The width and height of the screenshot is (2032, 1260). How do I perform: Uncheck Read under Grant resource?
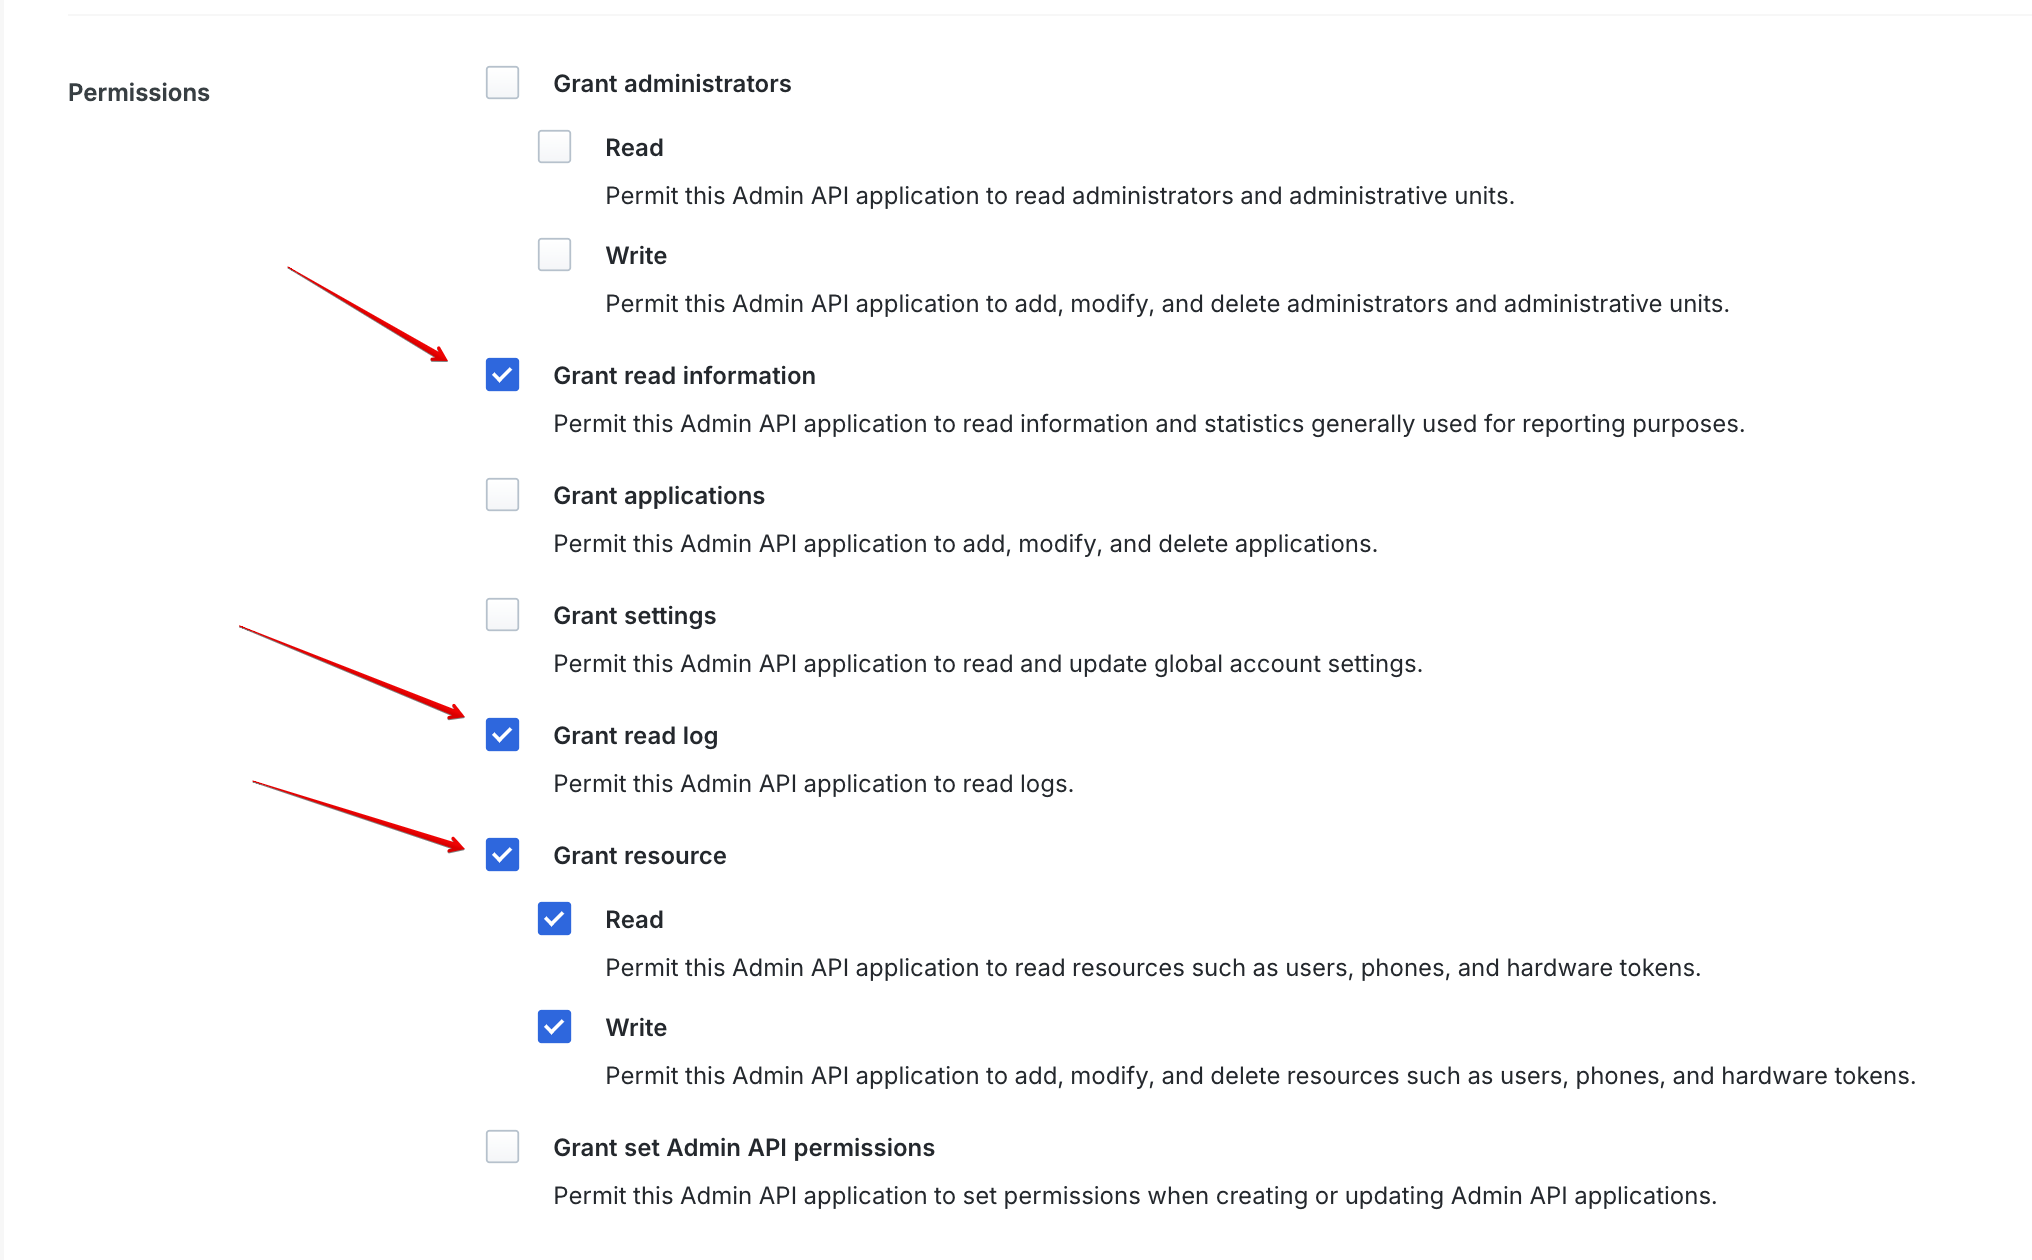point(554,919)
